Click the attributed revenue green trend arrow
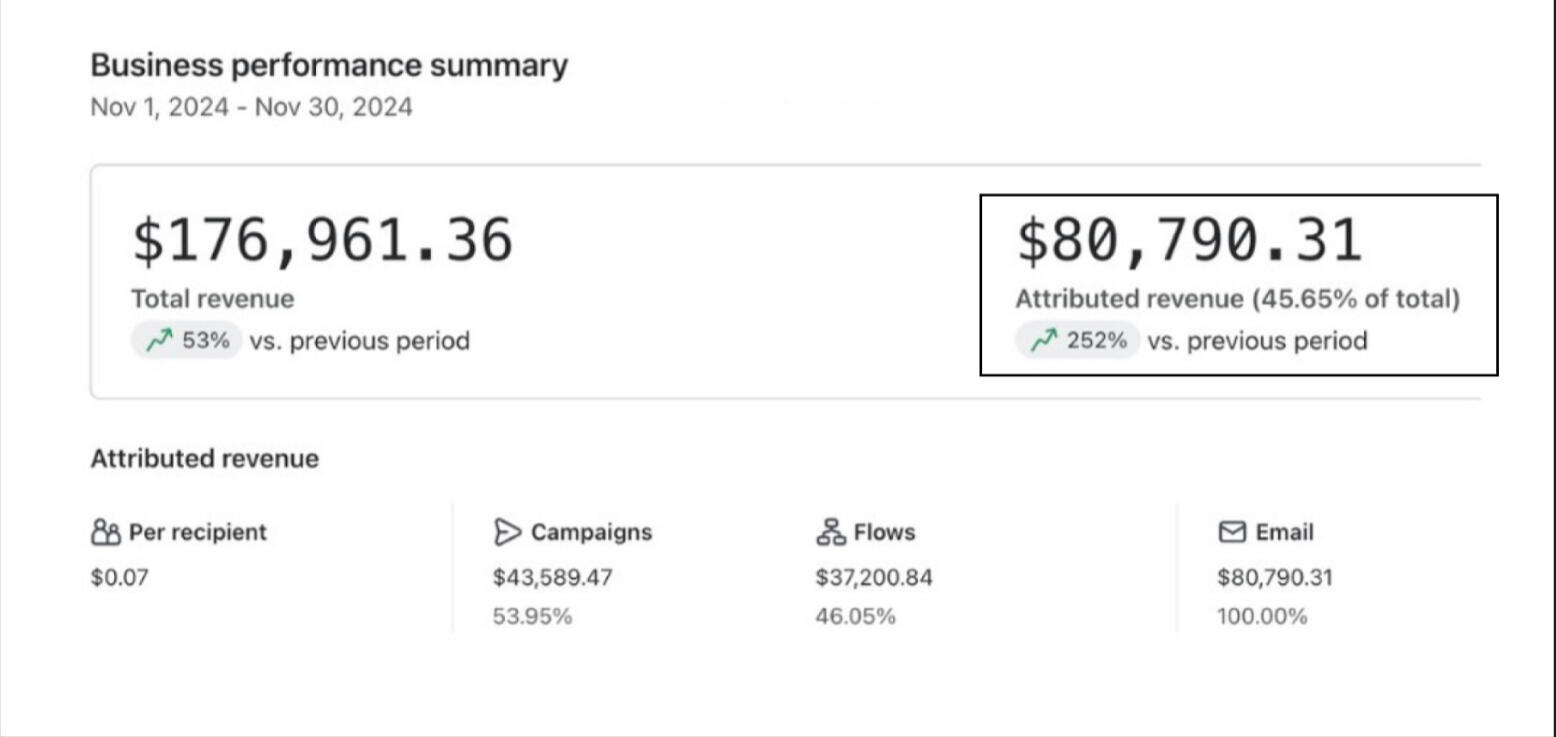The width and height of the screenshot is (1556, 737). tap(1044, 342)
